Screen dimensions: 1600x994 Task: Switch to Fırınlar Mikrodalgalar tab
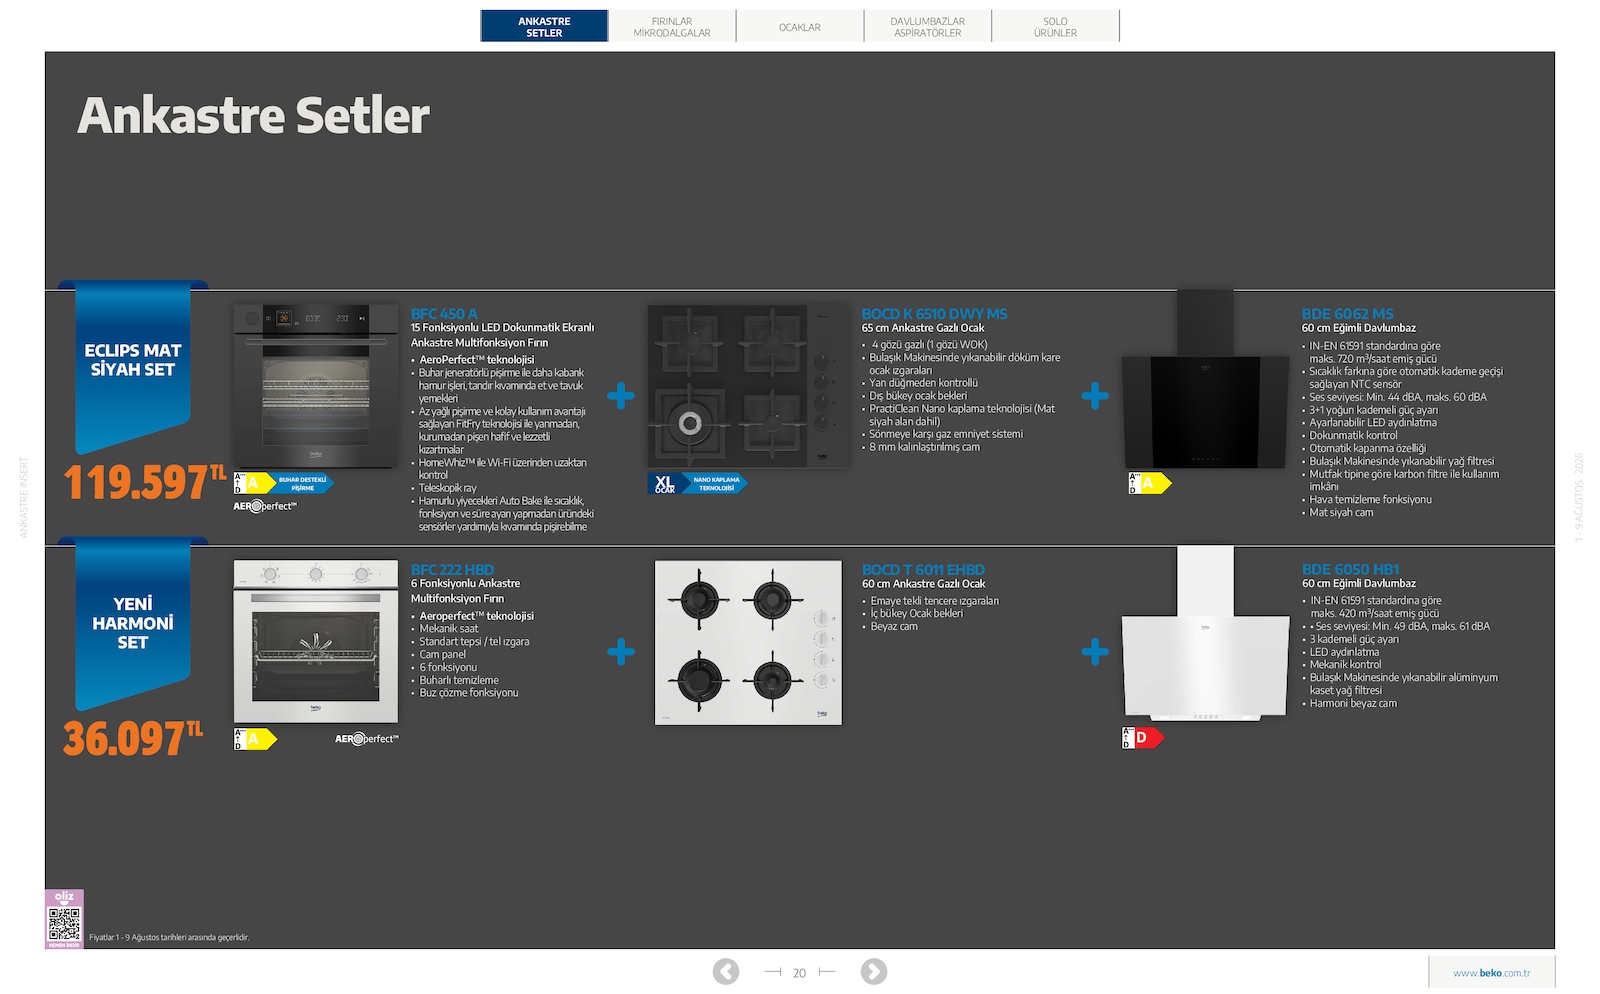pos(672,26)
